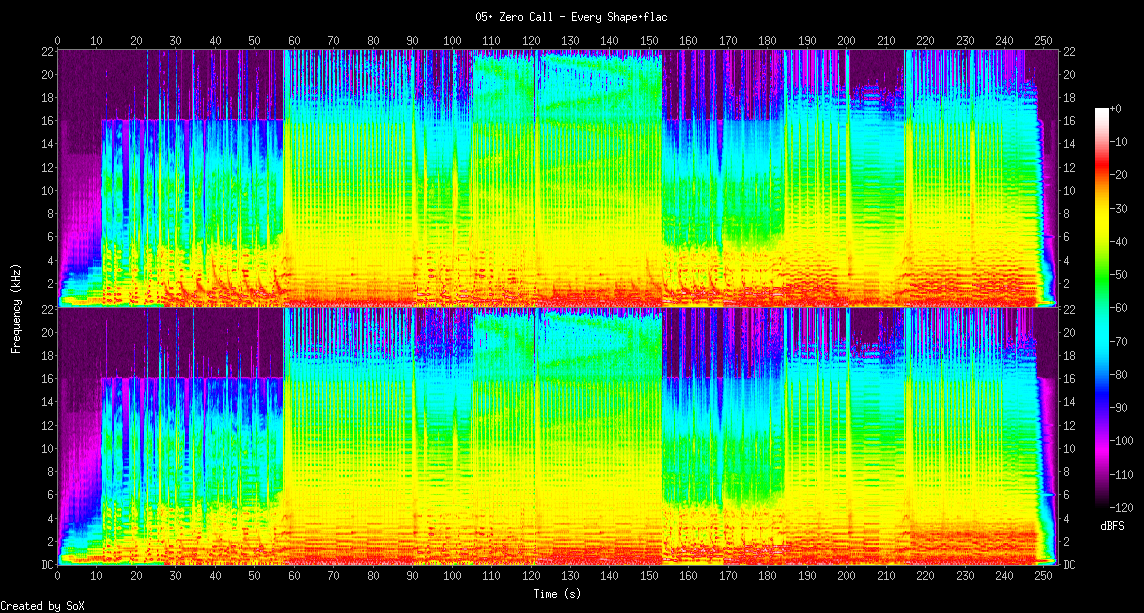Click the 16 kHz label on upper-left frequency axis
This screenshot has width=1144, height=613.
point(45,121)
